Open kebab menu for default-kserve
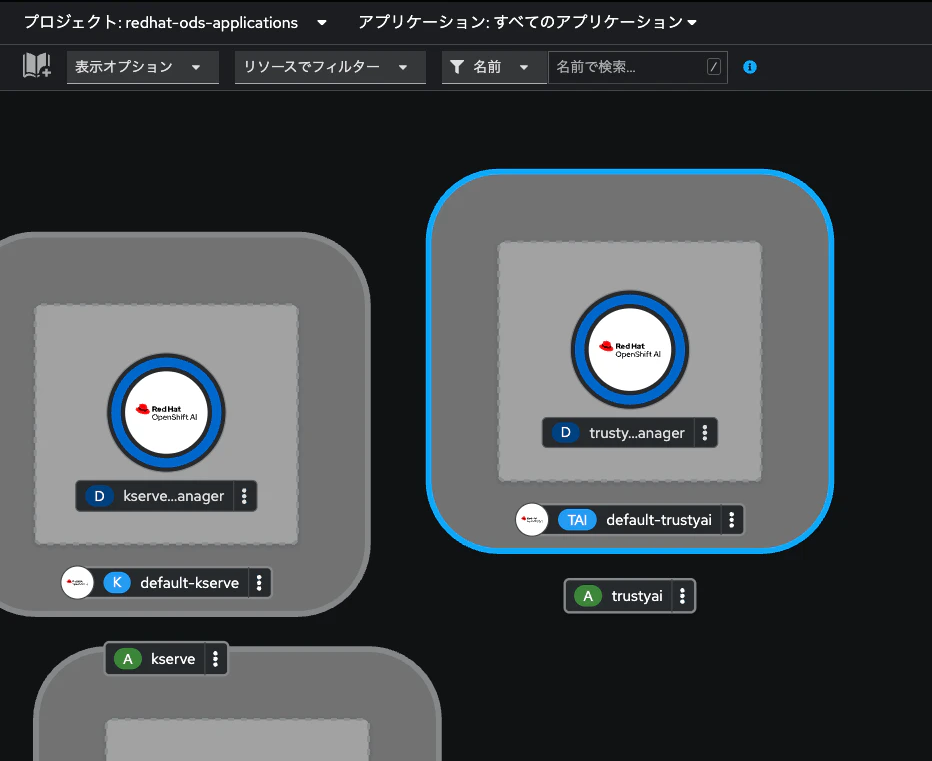This screenshot has height=761, width=932. (x=259, y=583)
